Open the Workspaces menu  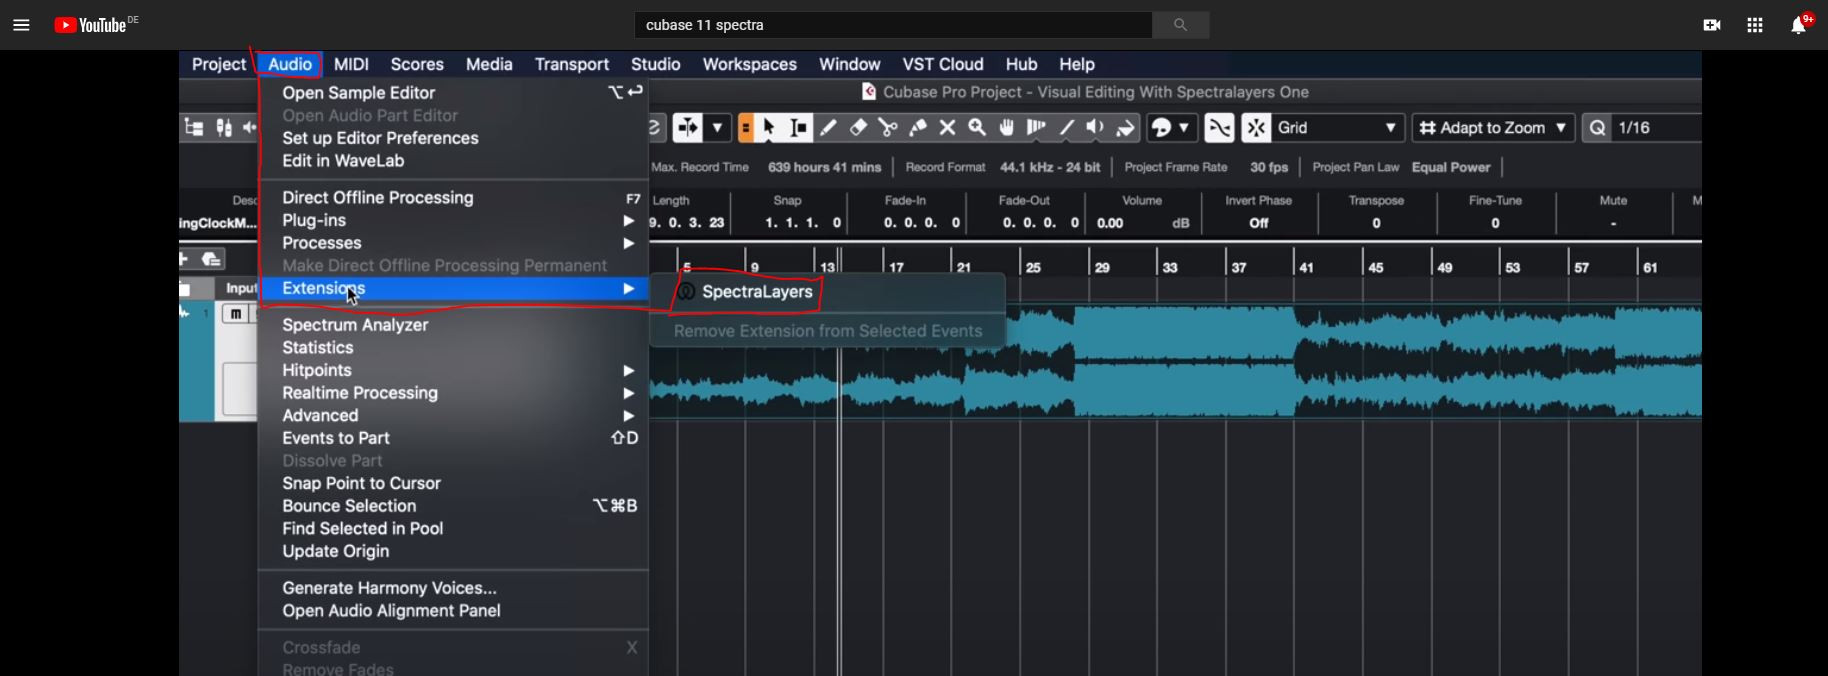750,64
